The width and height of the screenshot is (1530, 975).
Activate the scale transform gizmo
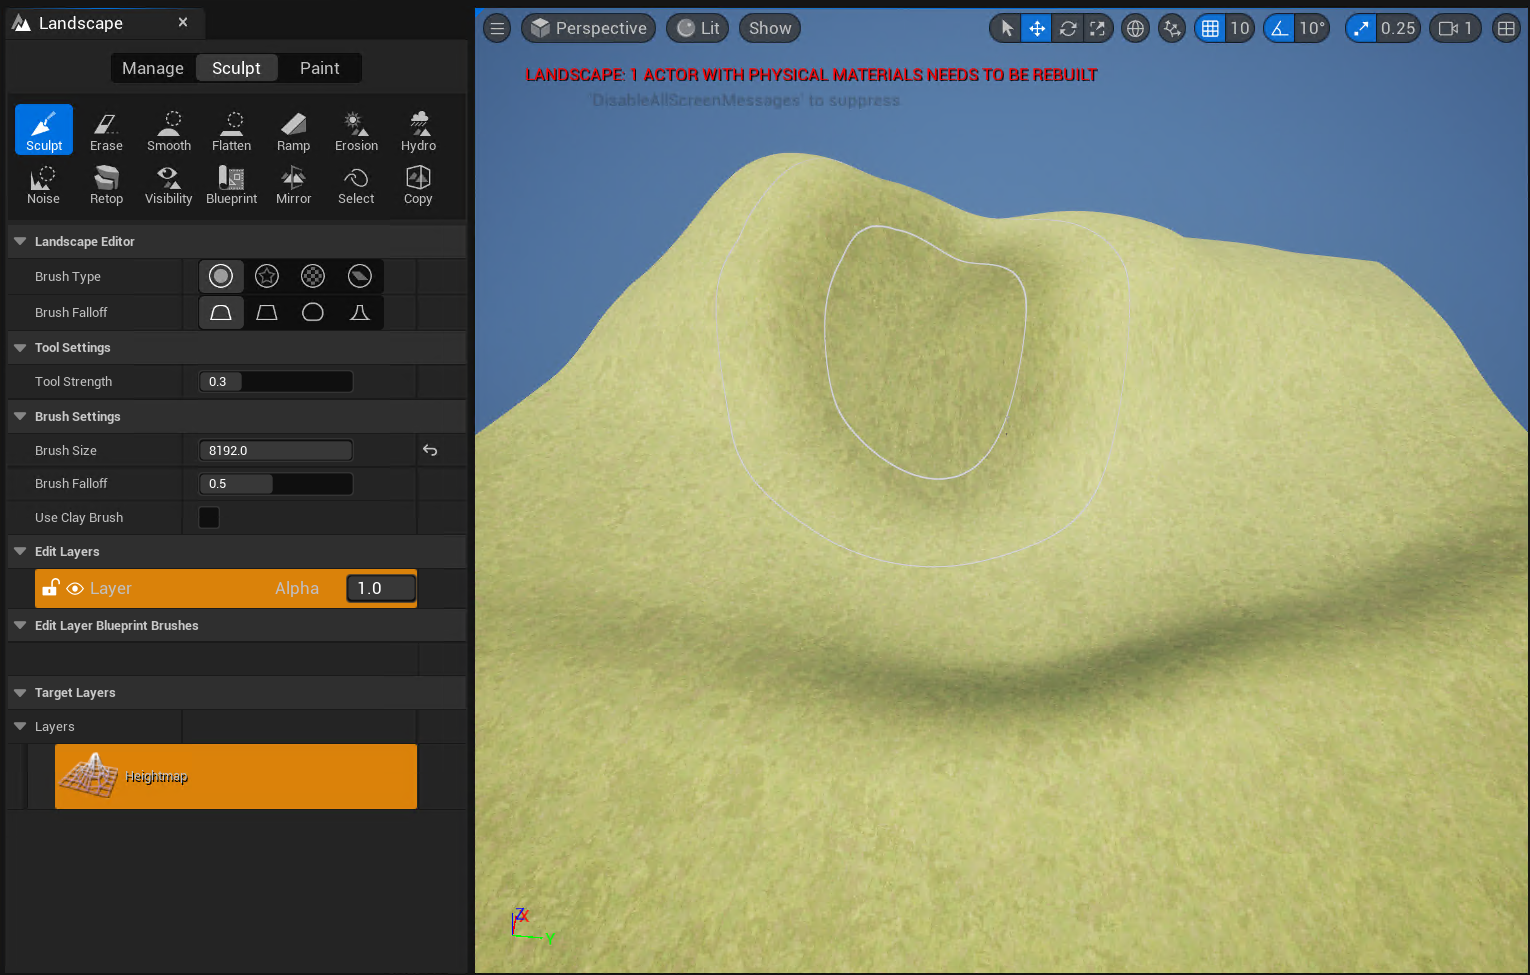click(1098, 28)
